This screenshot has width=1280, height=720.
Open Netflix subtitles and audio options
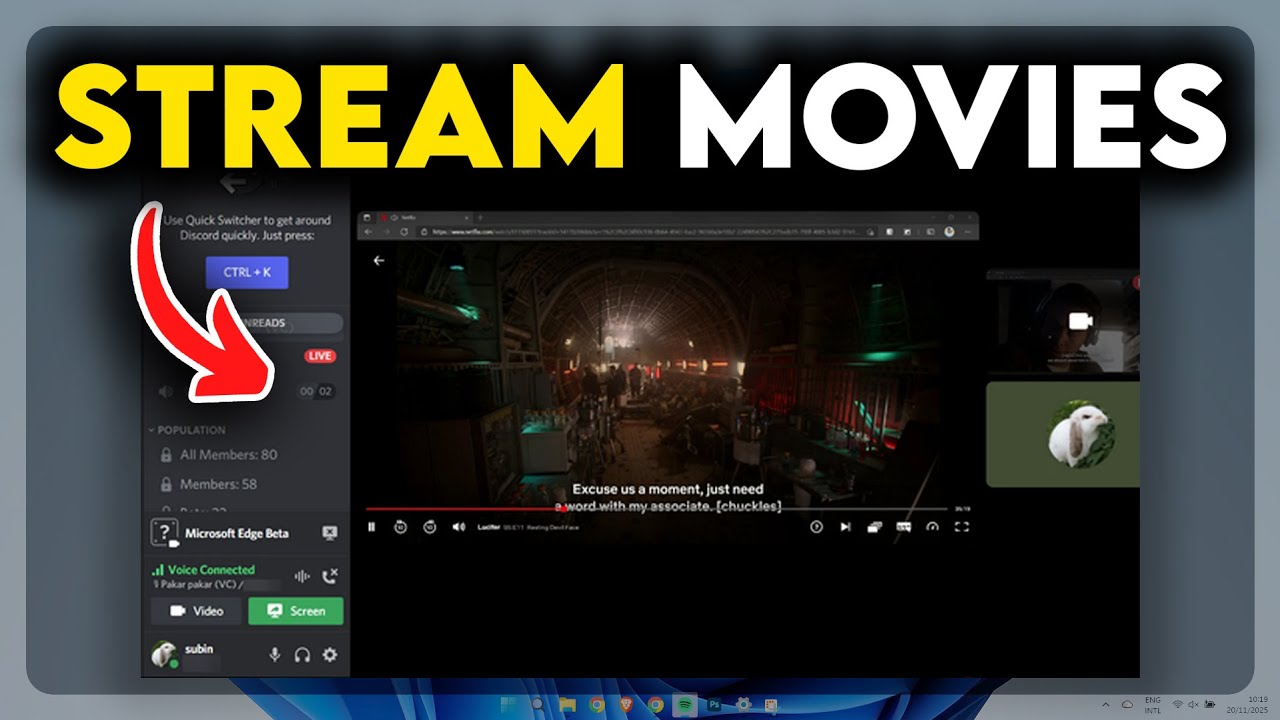coord(903,527)
